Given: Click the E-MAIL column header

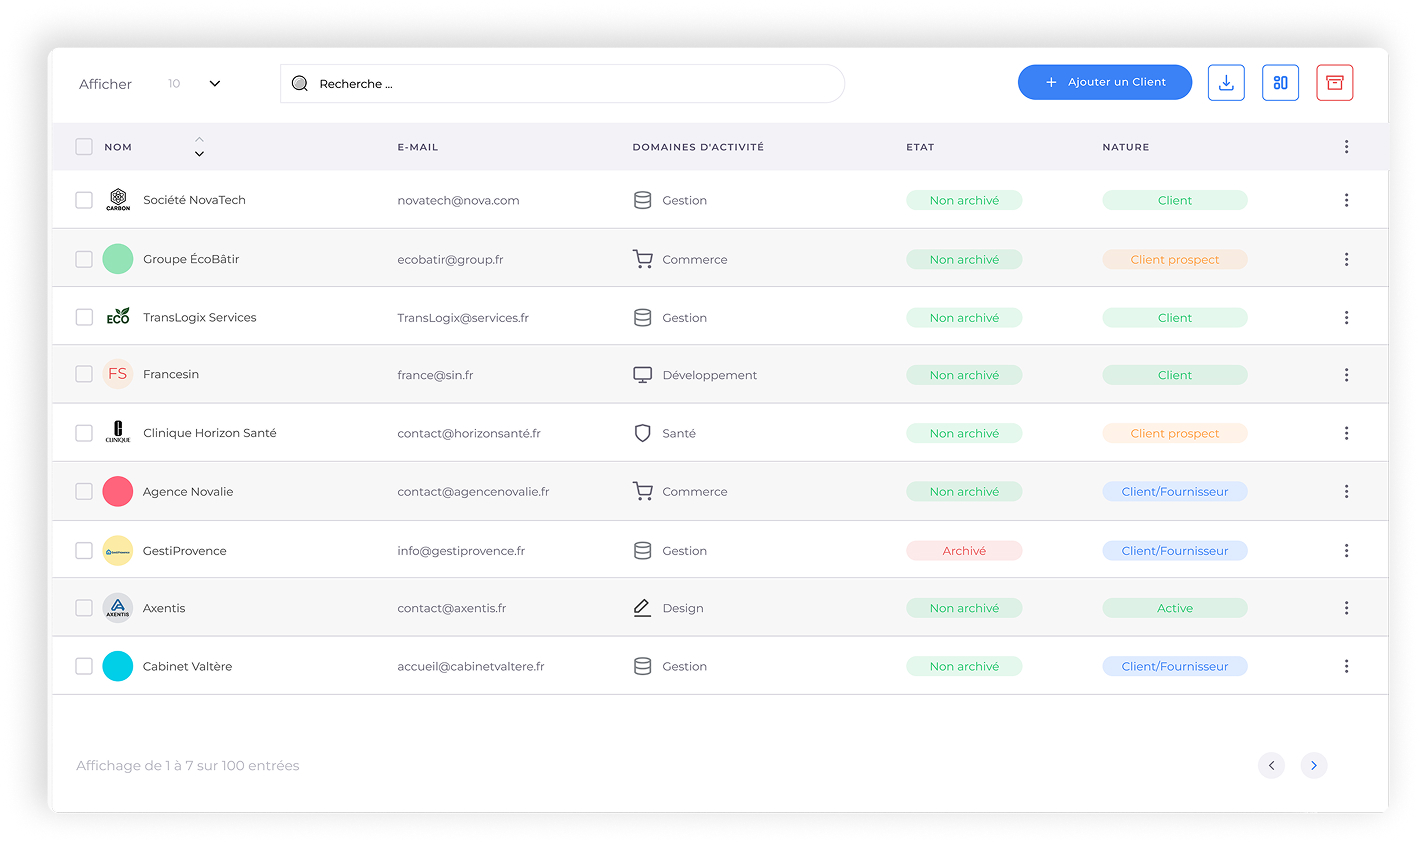Looking at the screenshot, I should pos(417,147).
